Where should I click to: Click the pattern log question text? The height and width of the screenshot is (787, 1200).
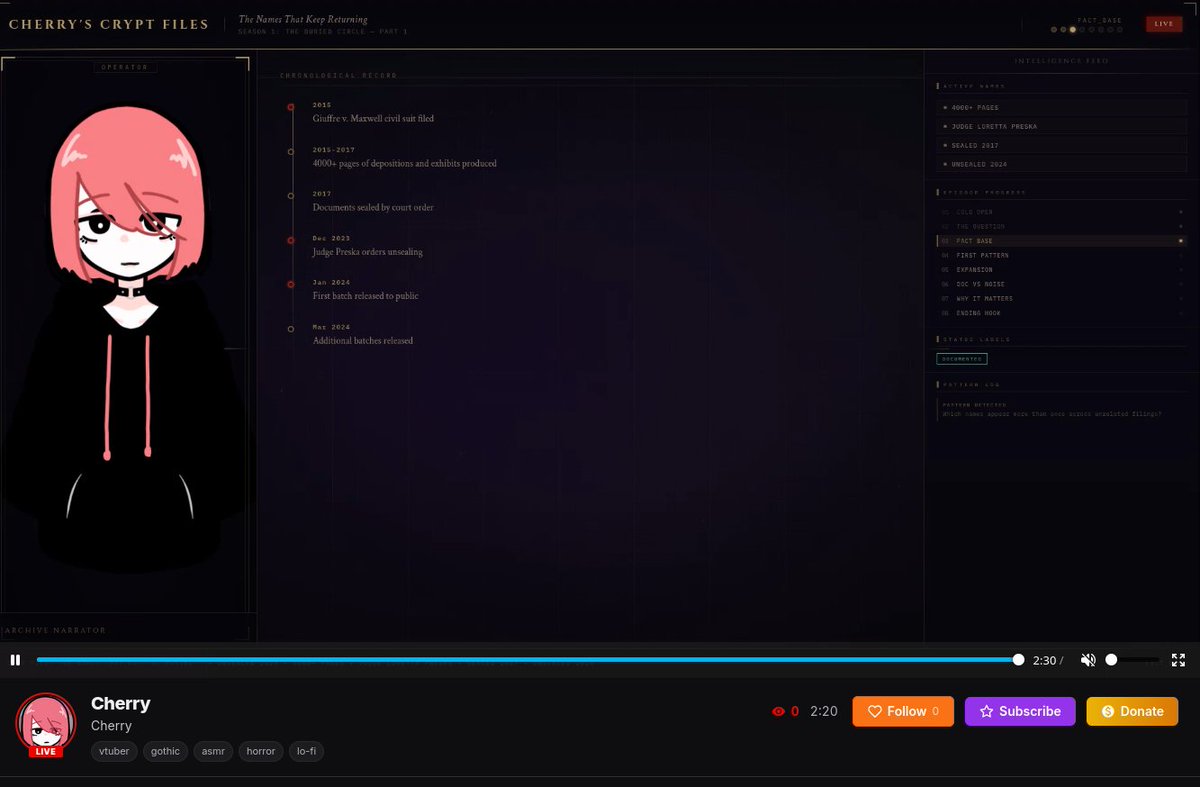click(1052, 413)
